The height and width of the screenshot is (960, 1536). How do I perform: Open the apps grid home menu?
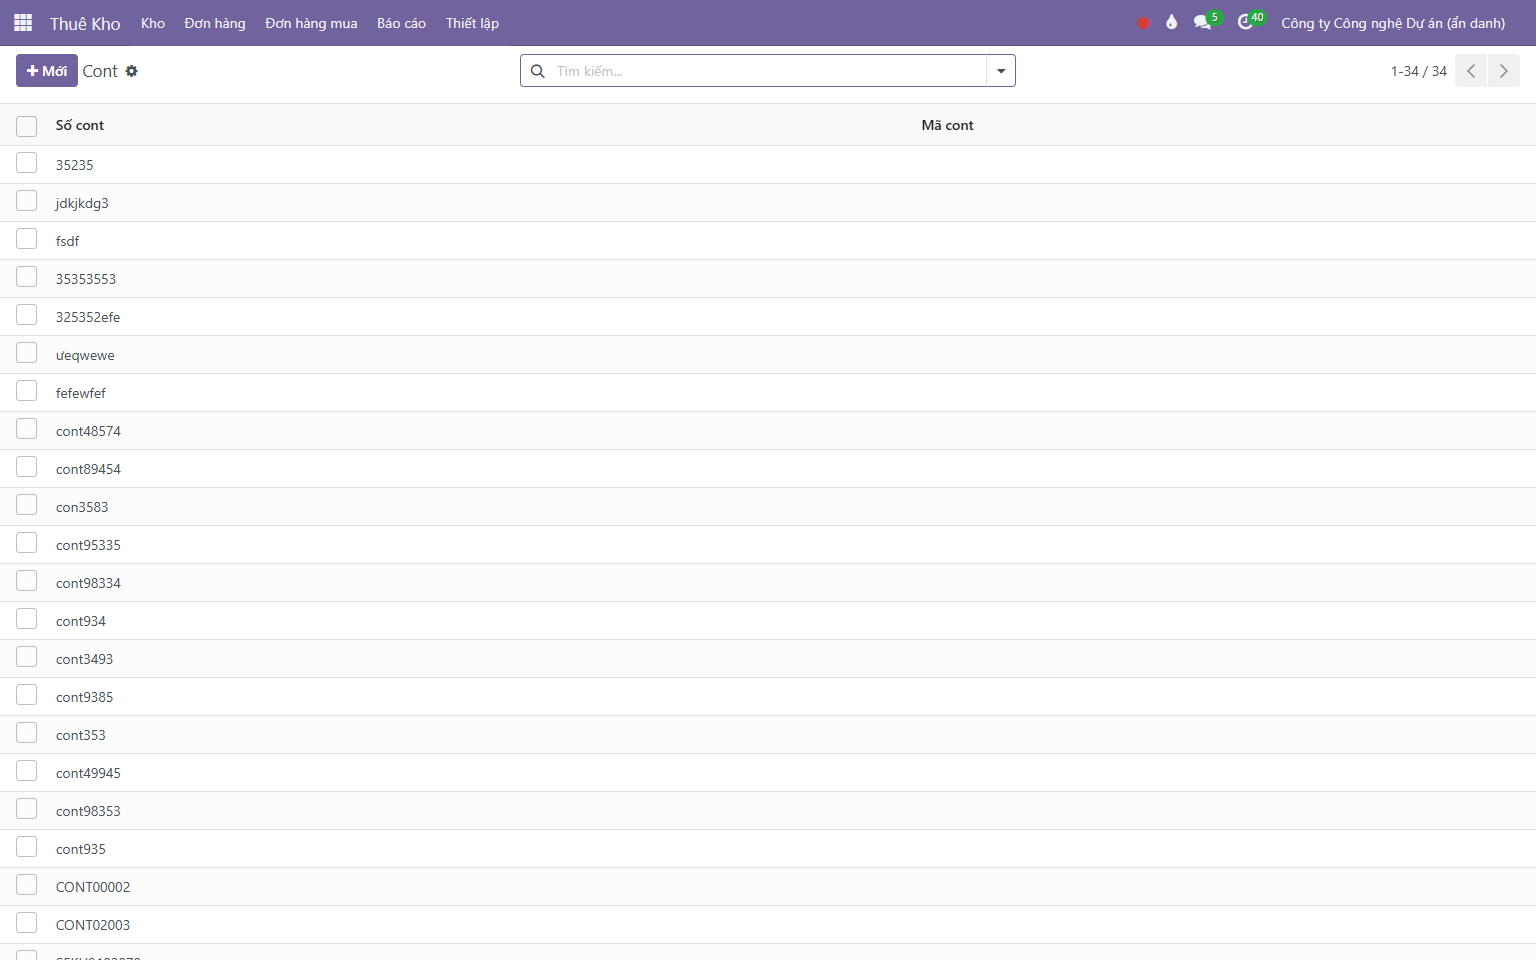(x=23, y=23)
